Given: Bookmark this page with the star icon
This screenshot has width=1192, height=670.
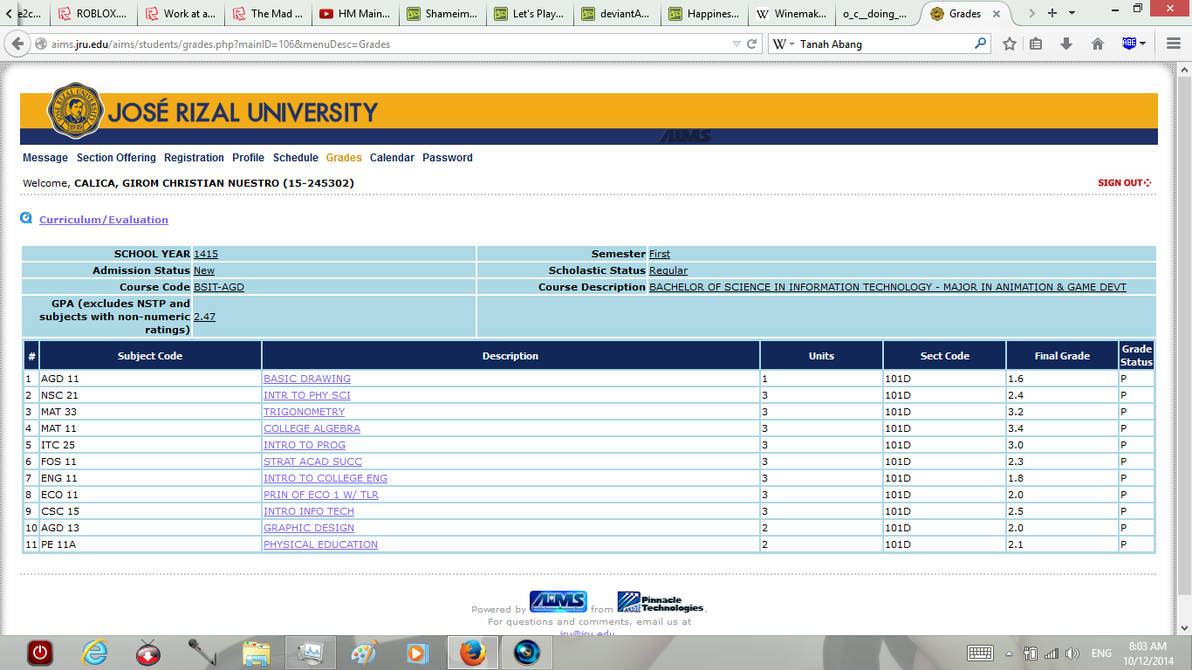Looking at the screenshot, I should [x=1009, y=44].
